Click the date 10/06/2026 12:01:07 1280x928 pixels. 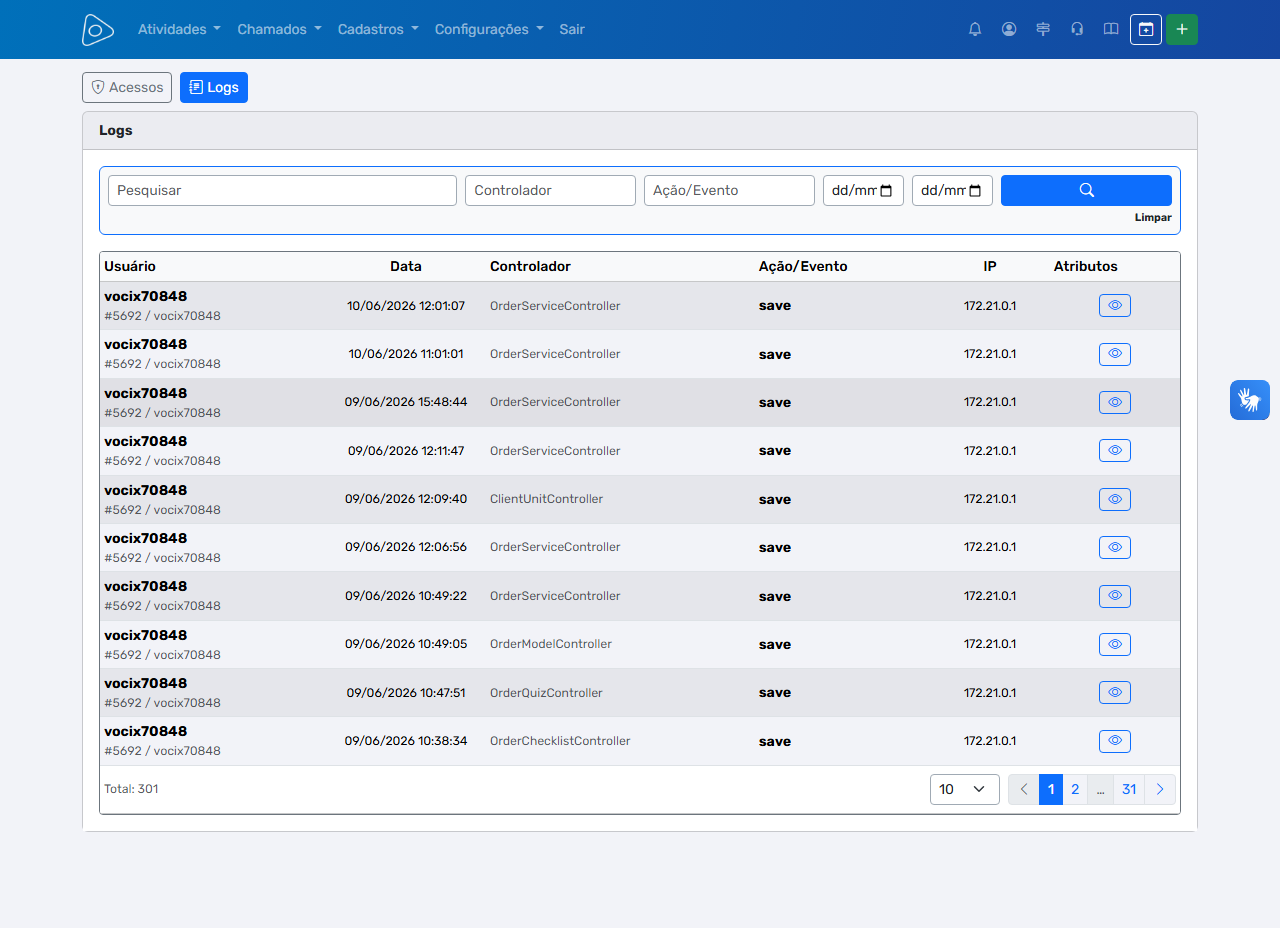tap(406, 306)
